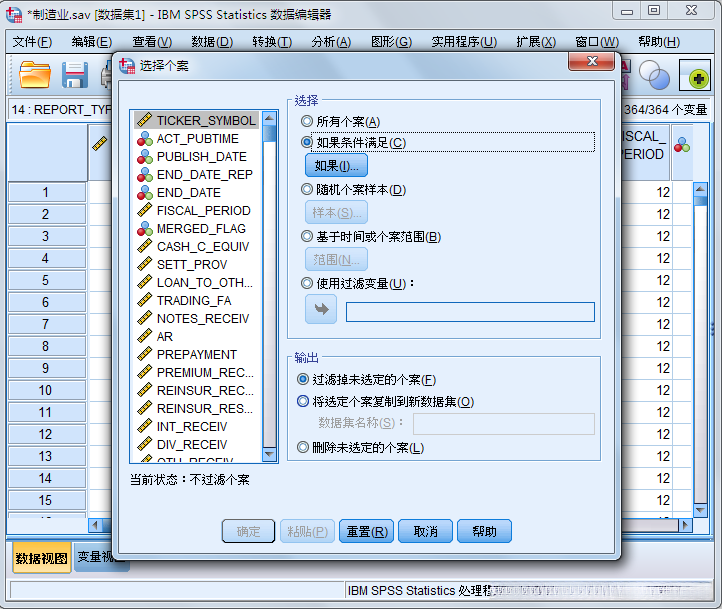Select TRADING_FA variable in the list

pyautogui.click(x=197, y=300)
